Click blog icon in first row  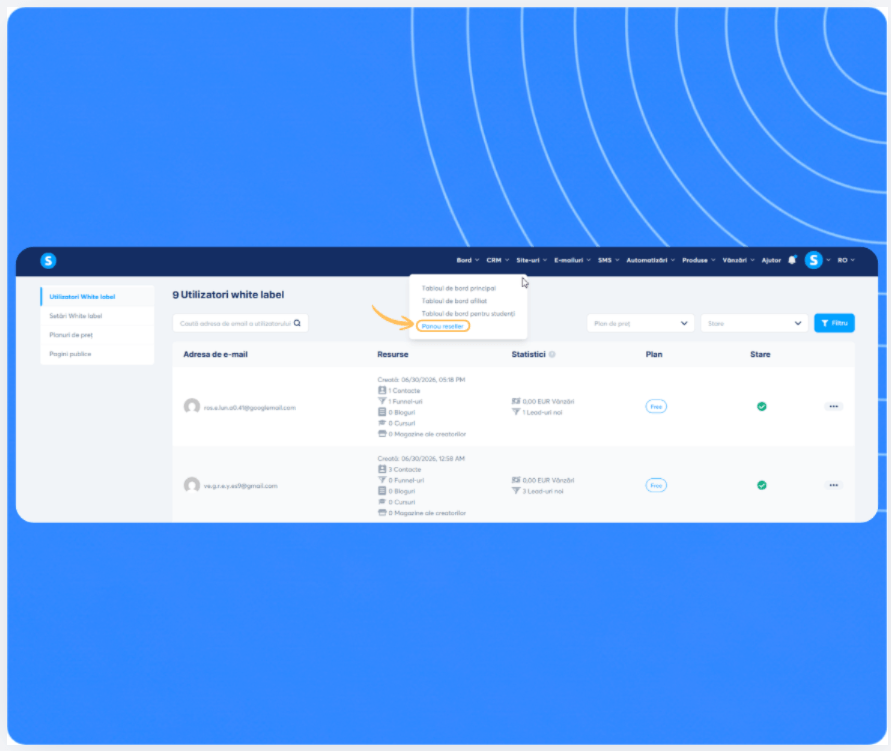coord(382,412)
